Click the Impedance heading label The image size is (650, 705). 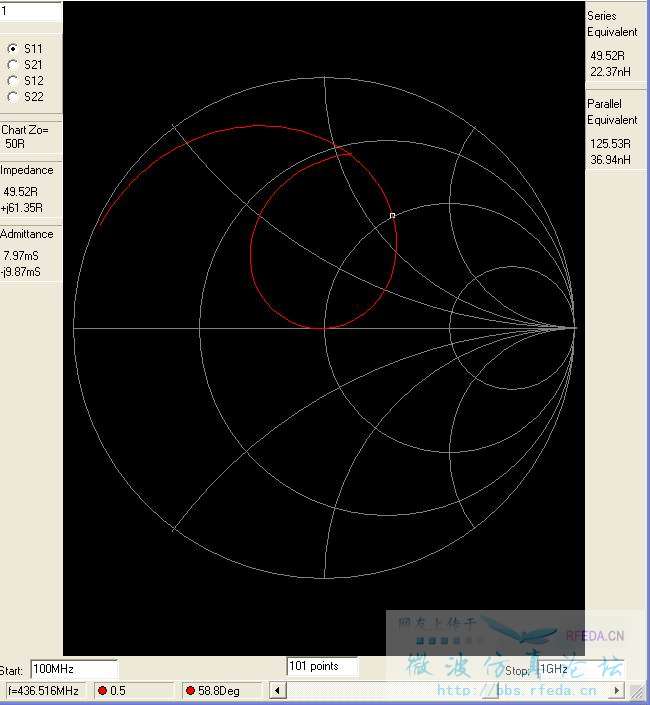pyautogui.click(x=27, y=170)
